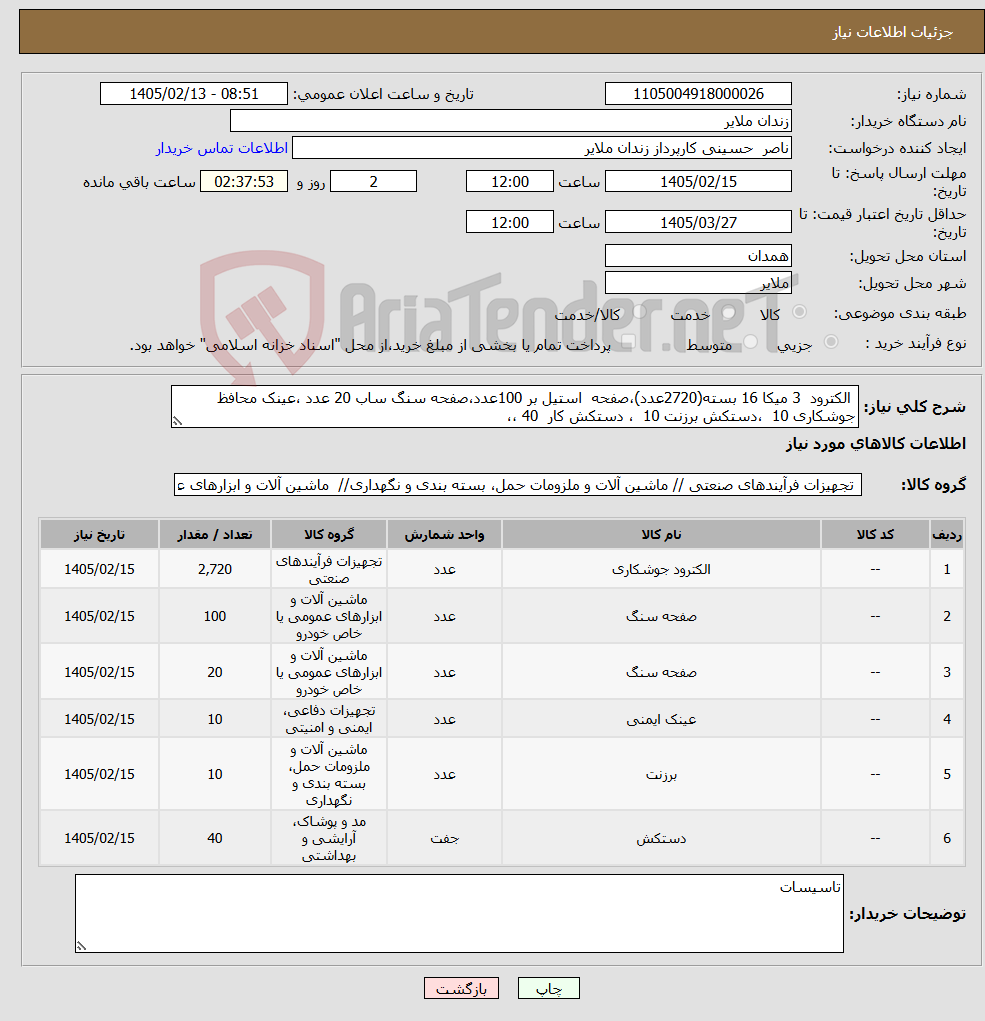Image resolution: width=985 pixels, height=1021 pixels.
Task: Click the برزنت item cell
Action: click(x=661, y=774)
